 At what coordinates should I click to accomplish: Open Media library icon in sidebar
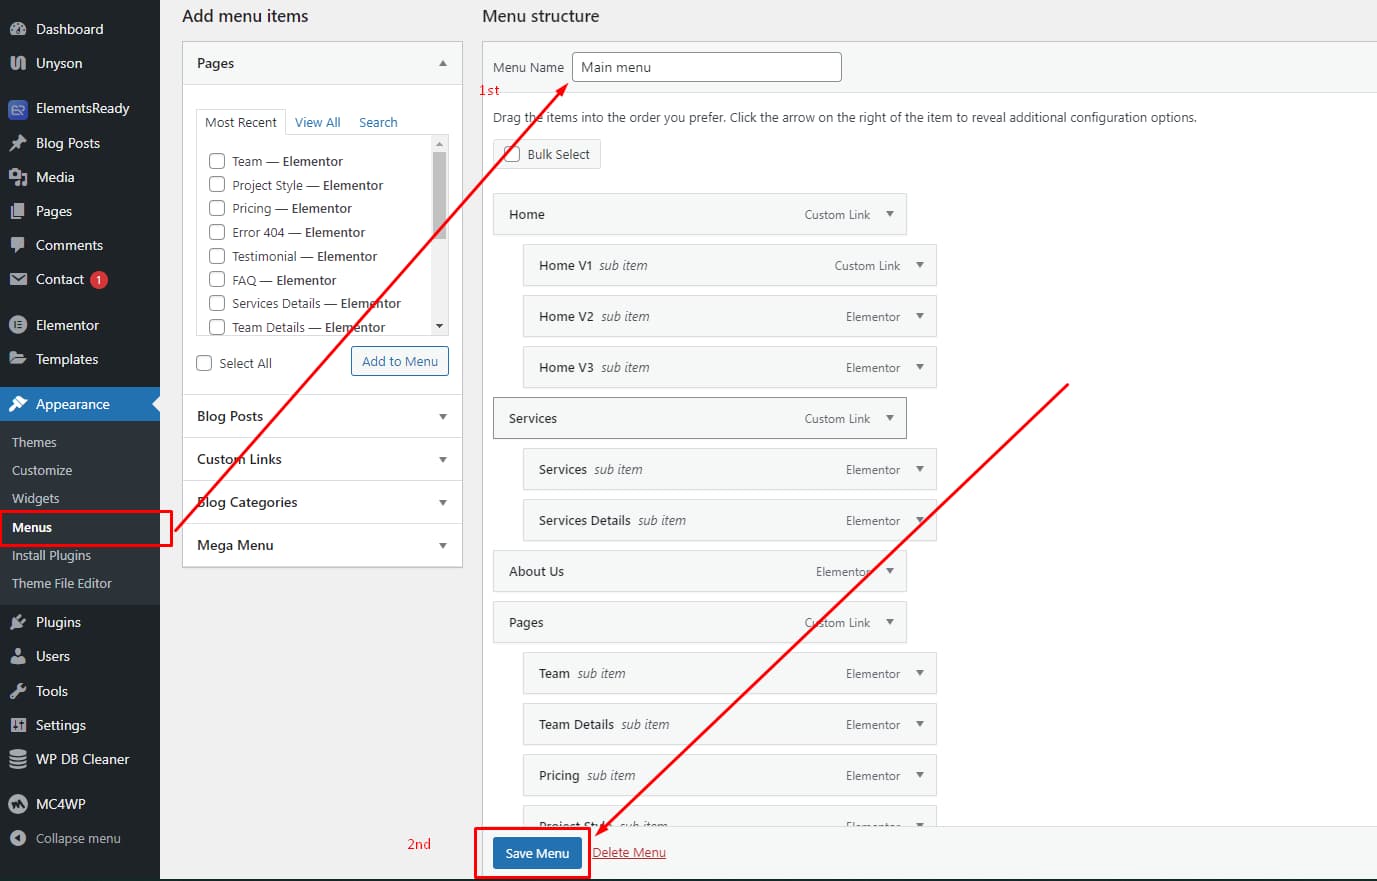pyautogui.click(x=18, y=177)
